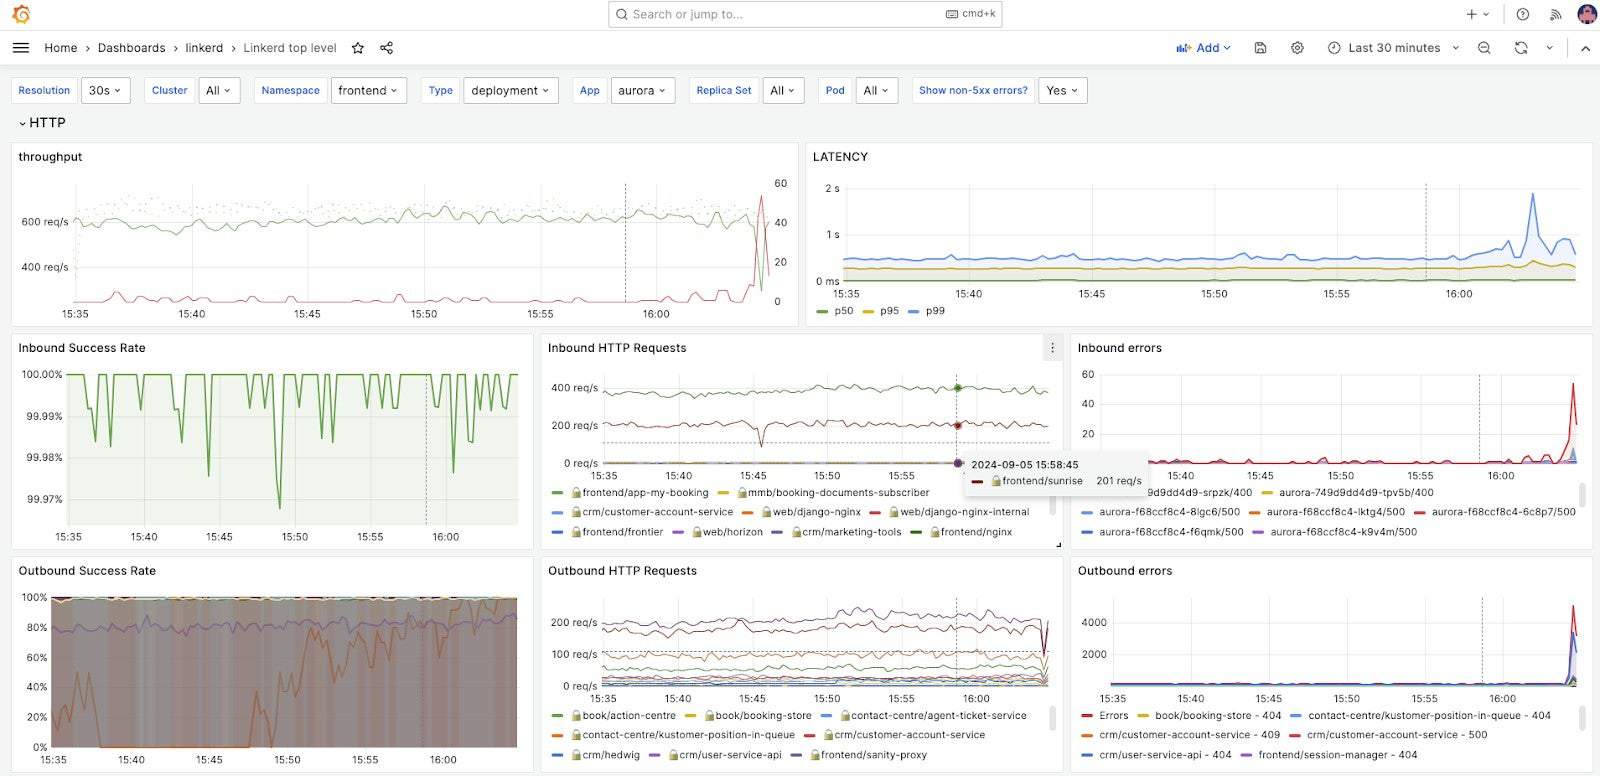1600x776 pixels.
Task: Click the throughput panel title
Action: pyautogui.click(x=50, y=157)
